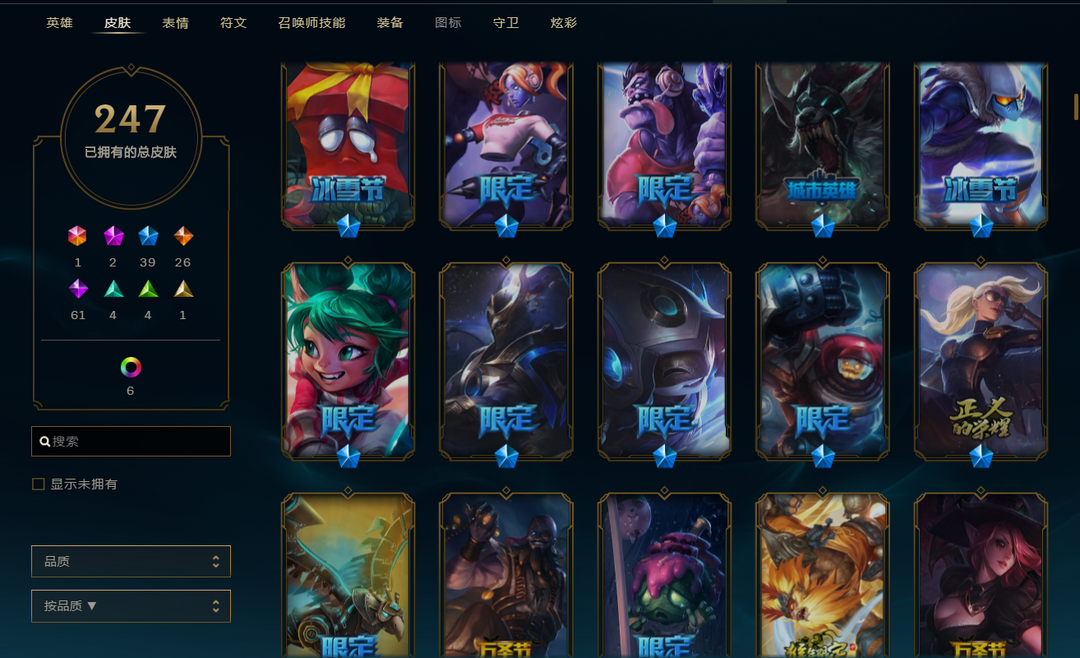This screenshot has height=658, width=1080.
Task: Click the green triangle gem icon
Action: tap(148, 289)
